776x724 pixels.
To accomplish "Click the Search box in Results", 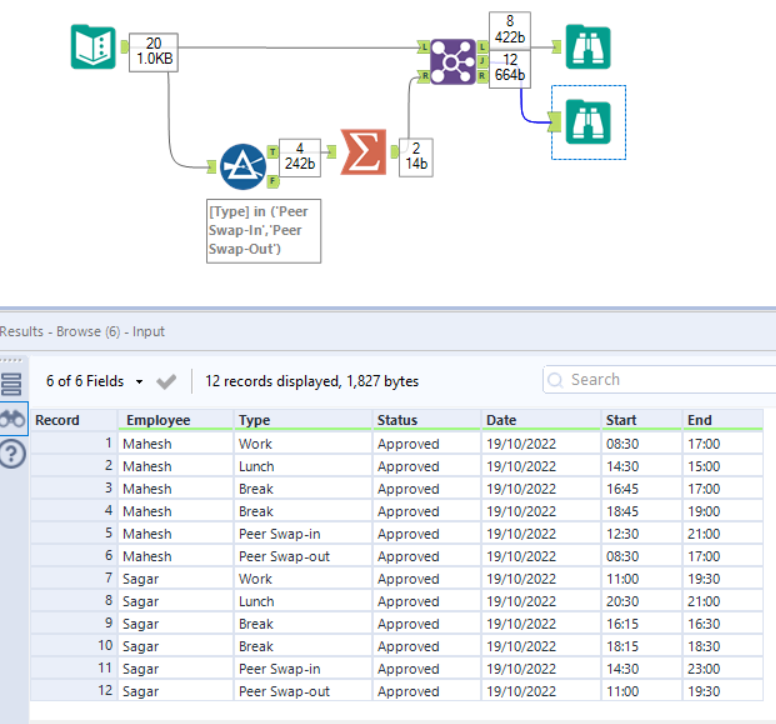I will tap(660, 380).
